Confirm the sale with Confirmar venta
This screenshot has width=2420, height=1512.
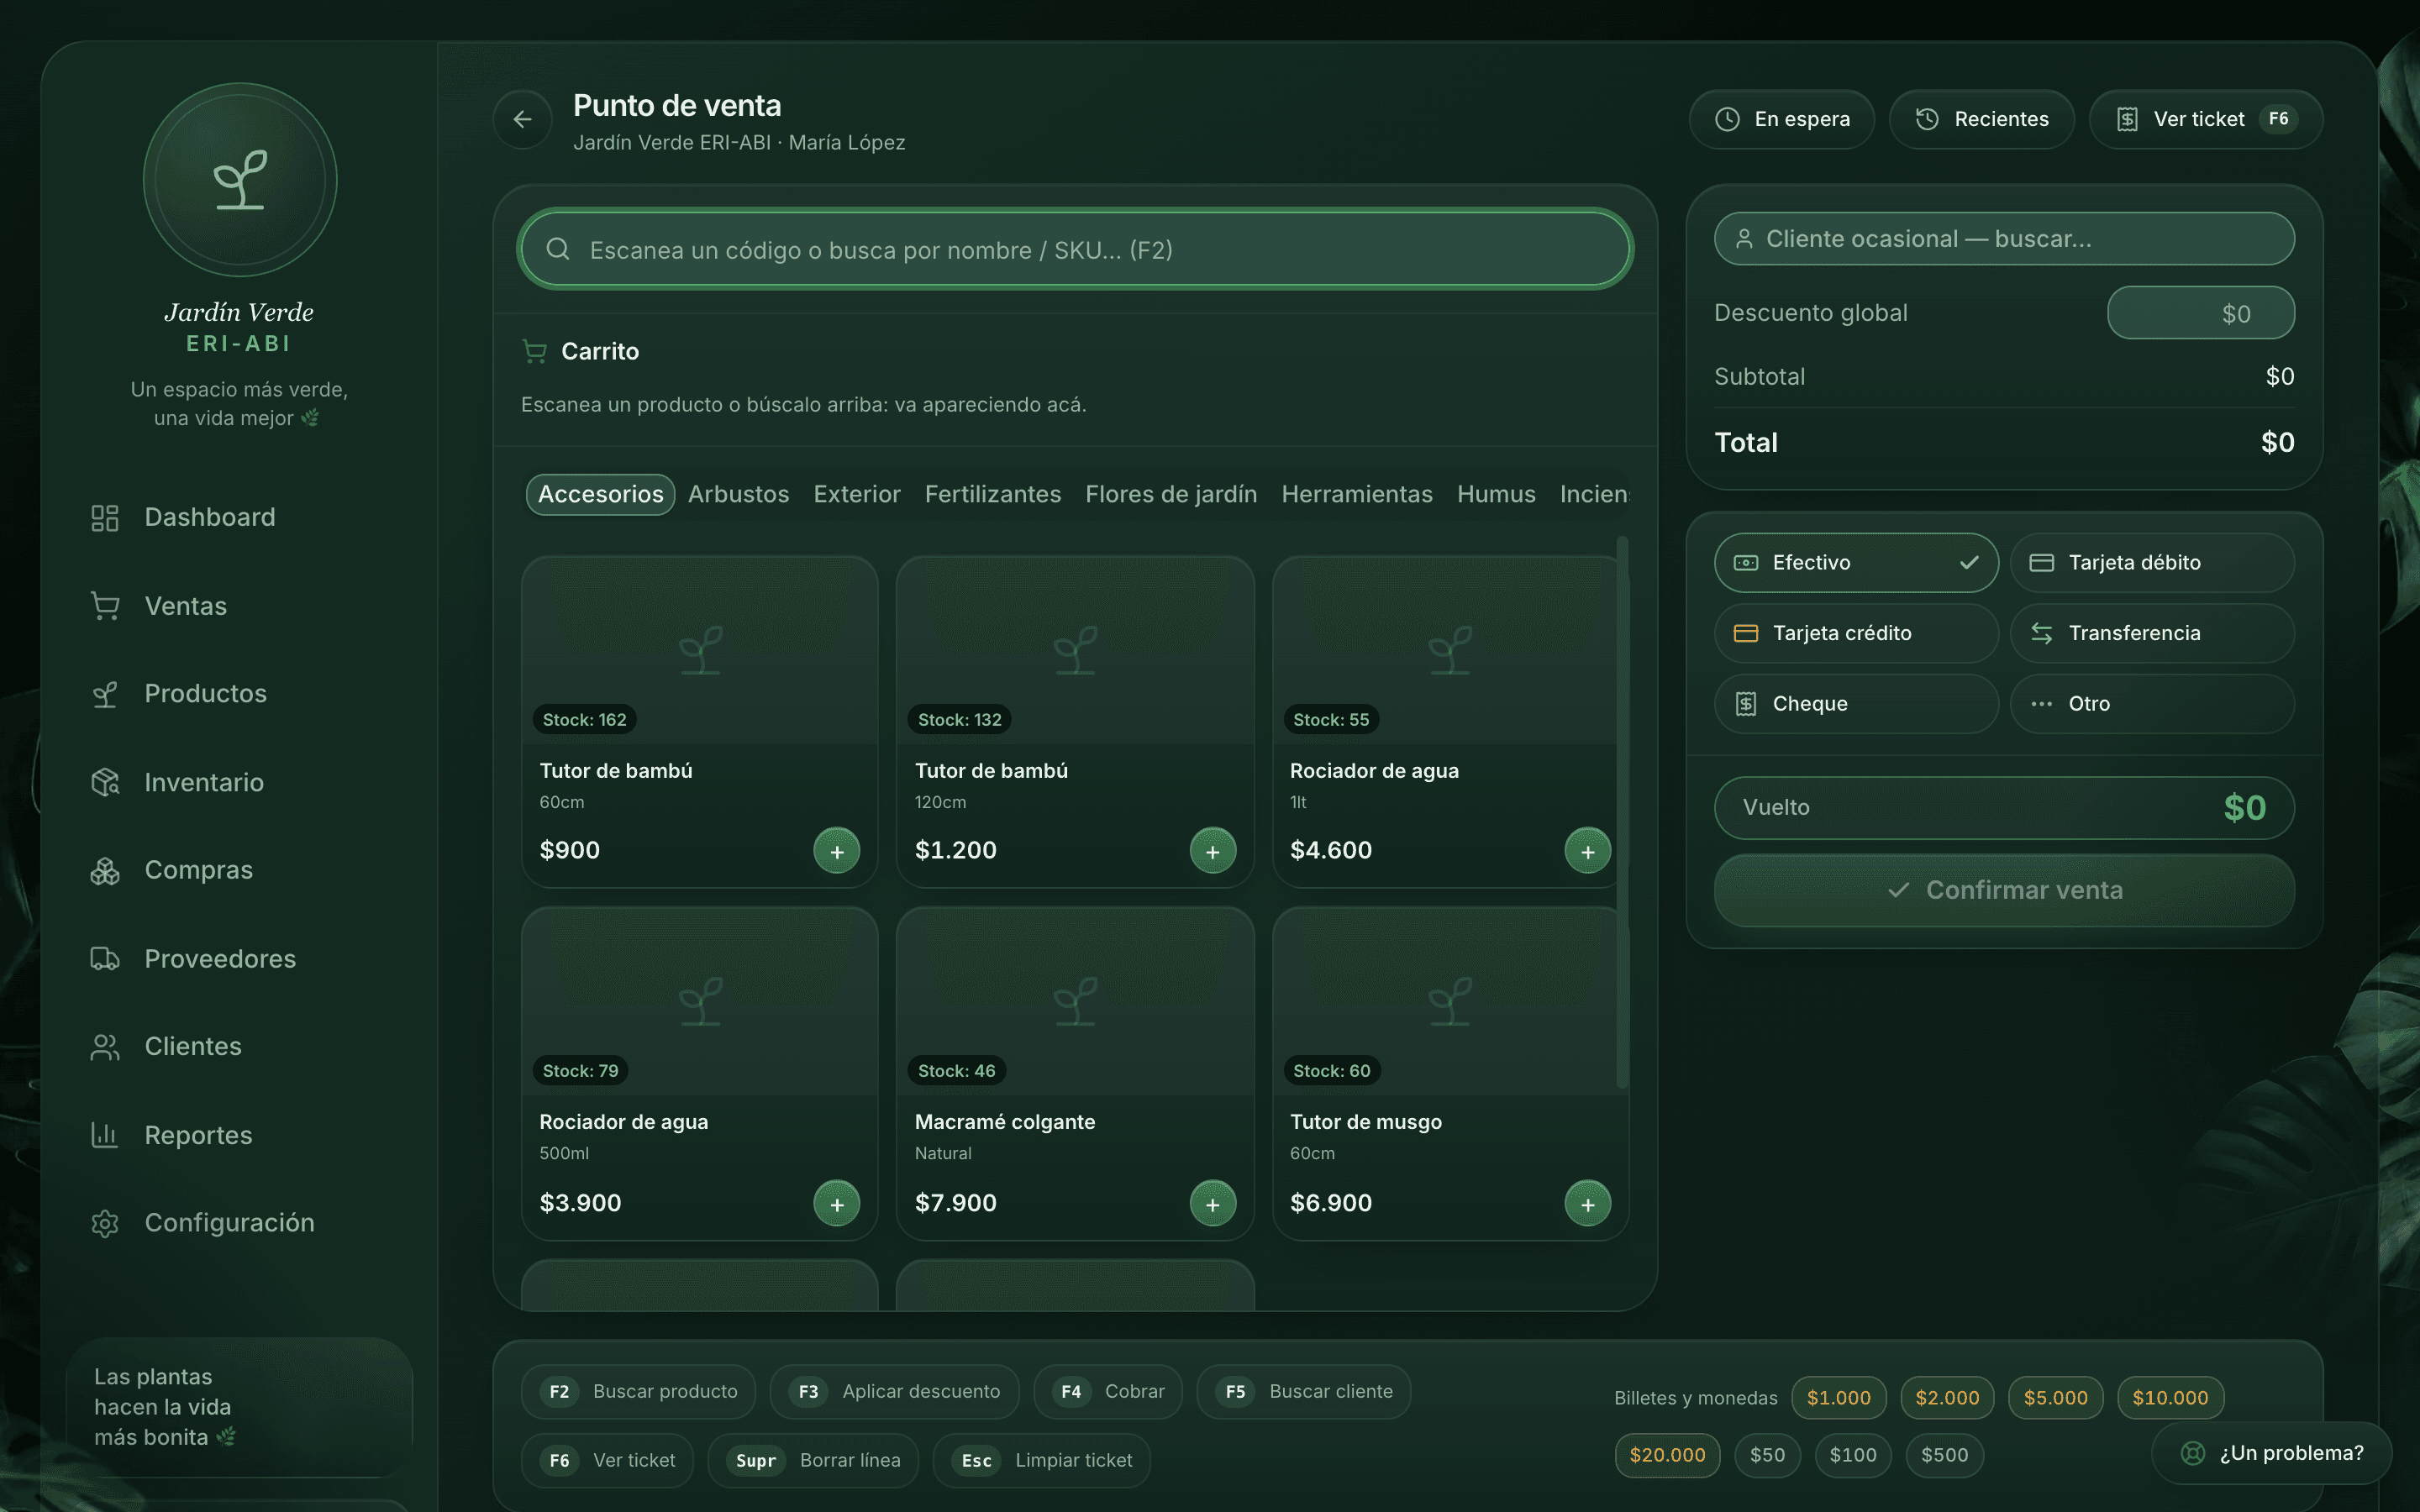[x=2004, y=890]
